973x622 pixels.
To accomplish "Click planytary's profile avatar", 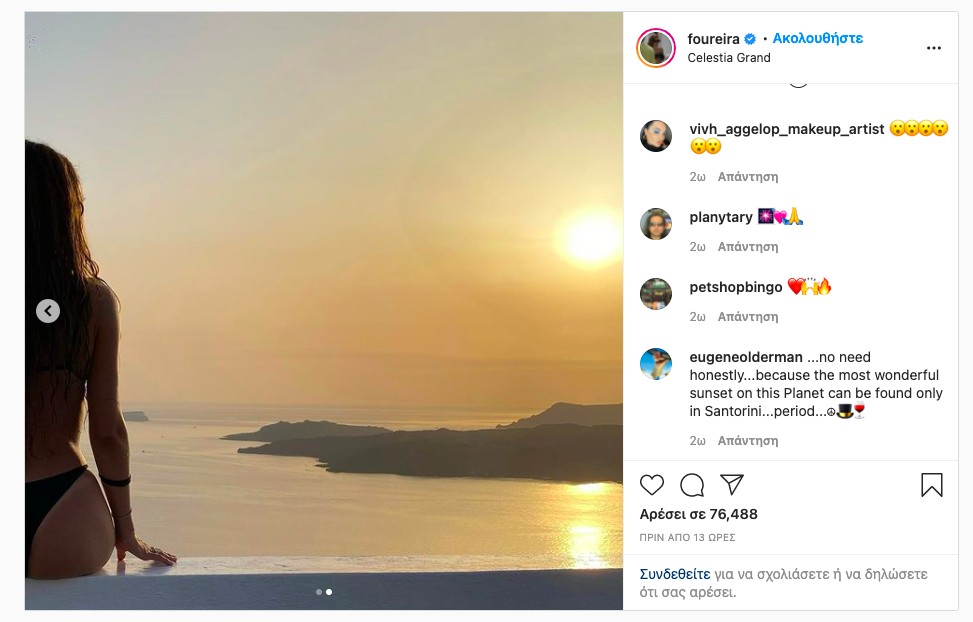I will (x=656, y=224).
